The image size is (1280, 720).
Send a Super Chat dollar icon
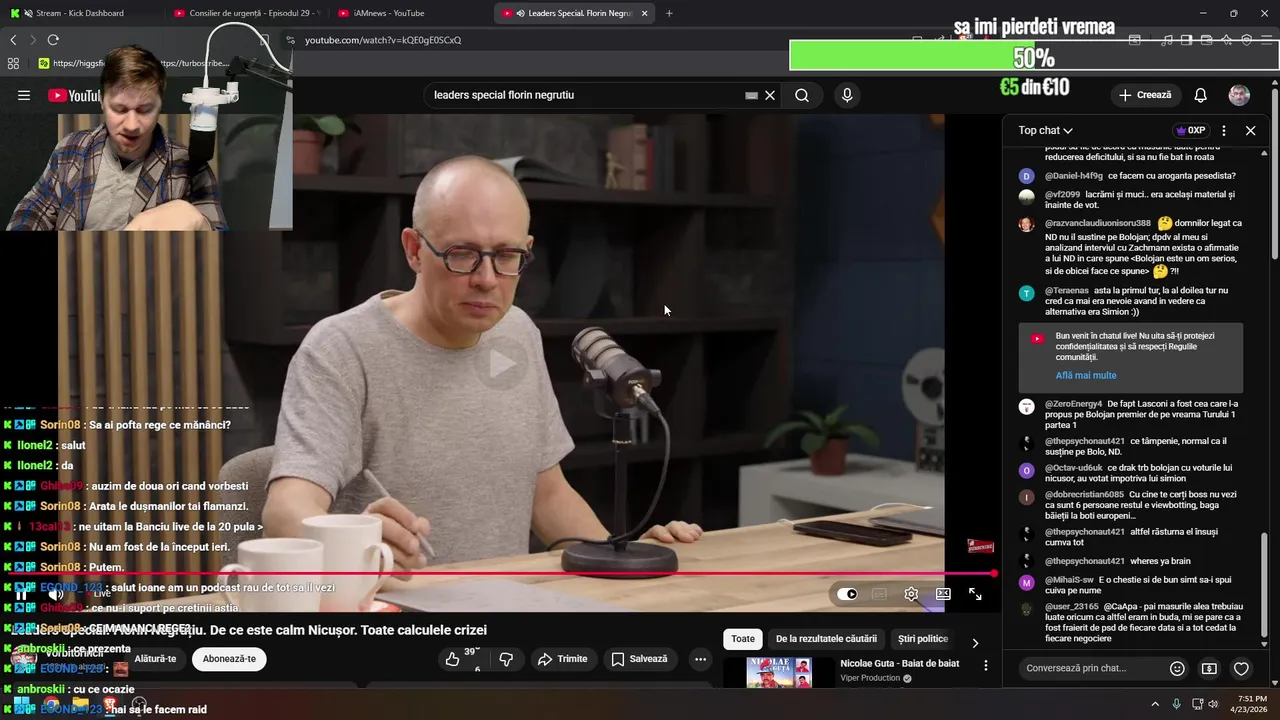1209,668
